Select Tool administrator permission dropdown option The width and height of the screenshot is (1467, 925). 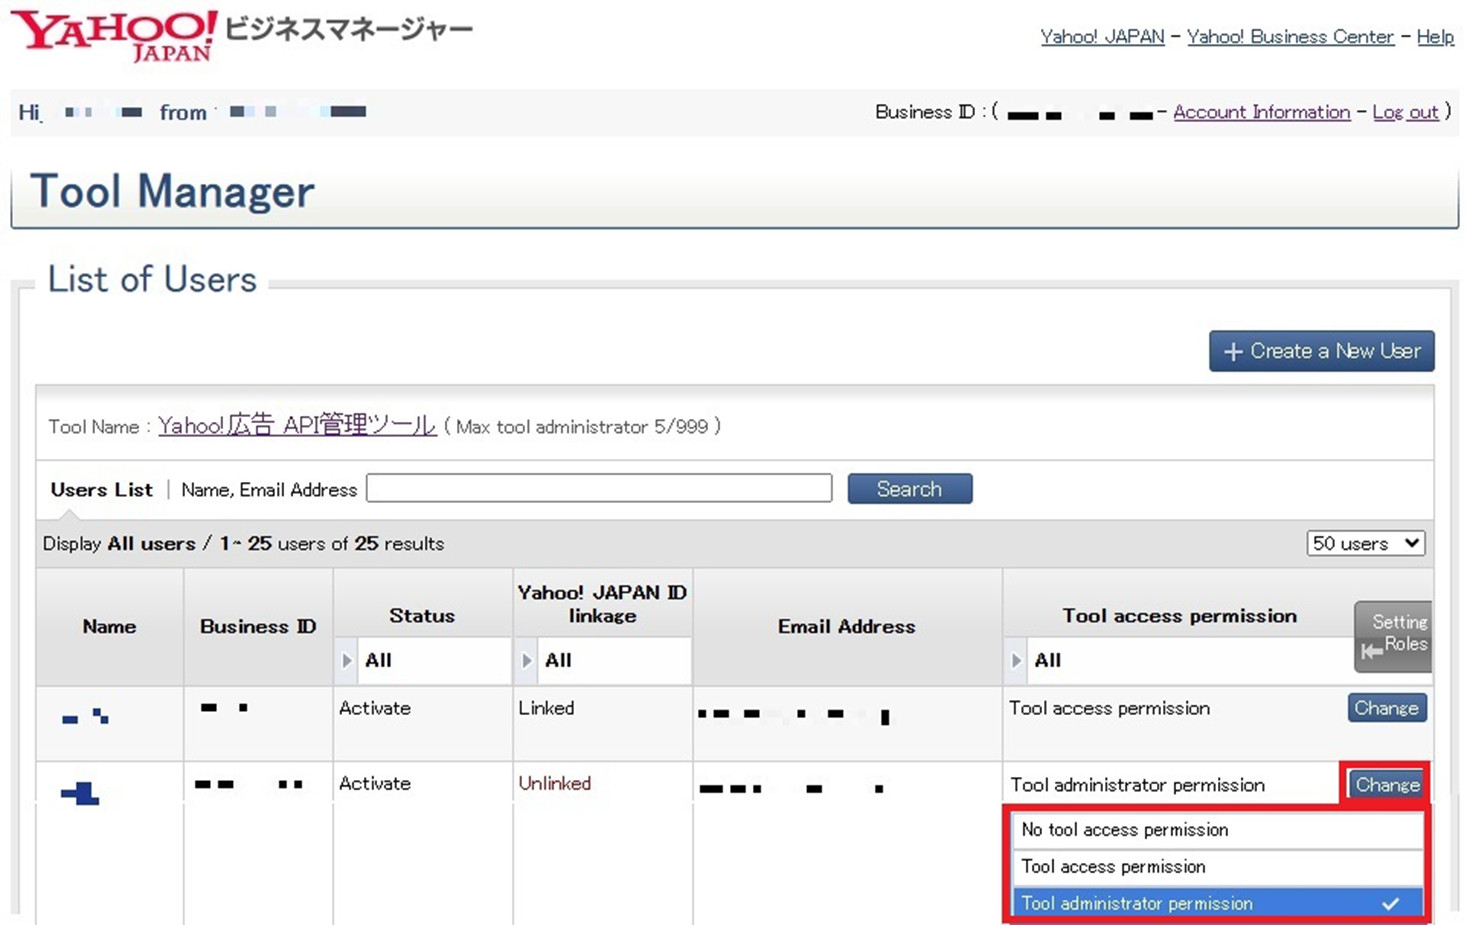click(1218, 903)
